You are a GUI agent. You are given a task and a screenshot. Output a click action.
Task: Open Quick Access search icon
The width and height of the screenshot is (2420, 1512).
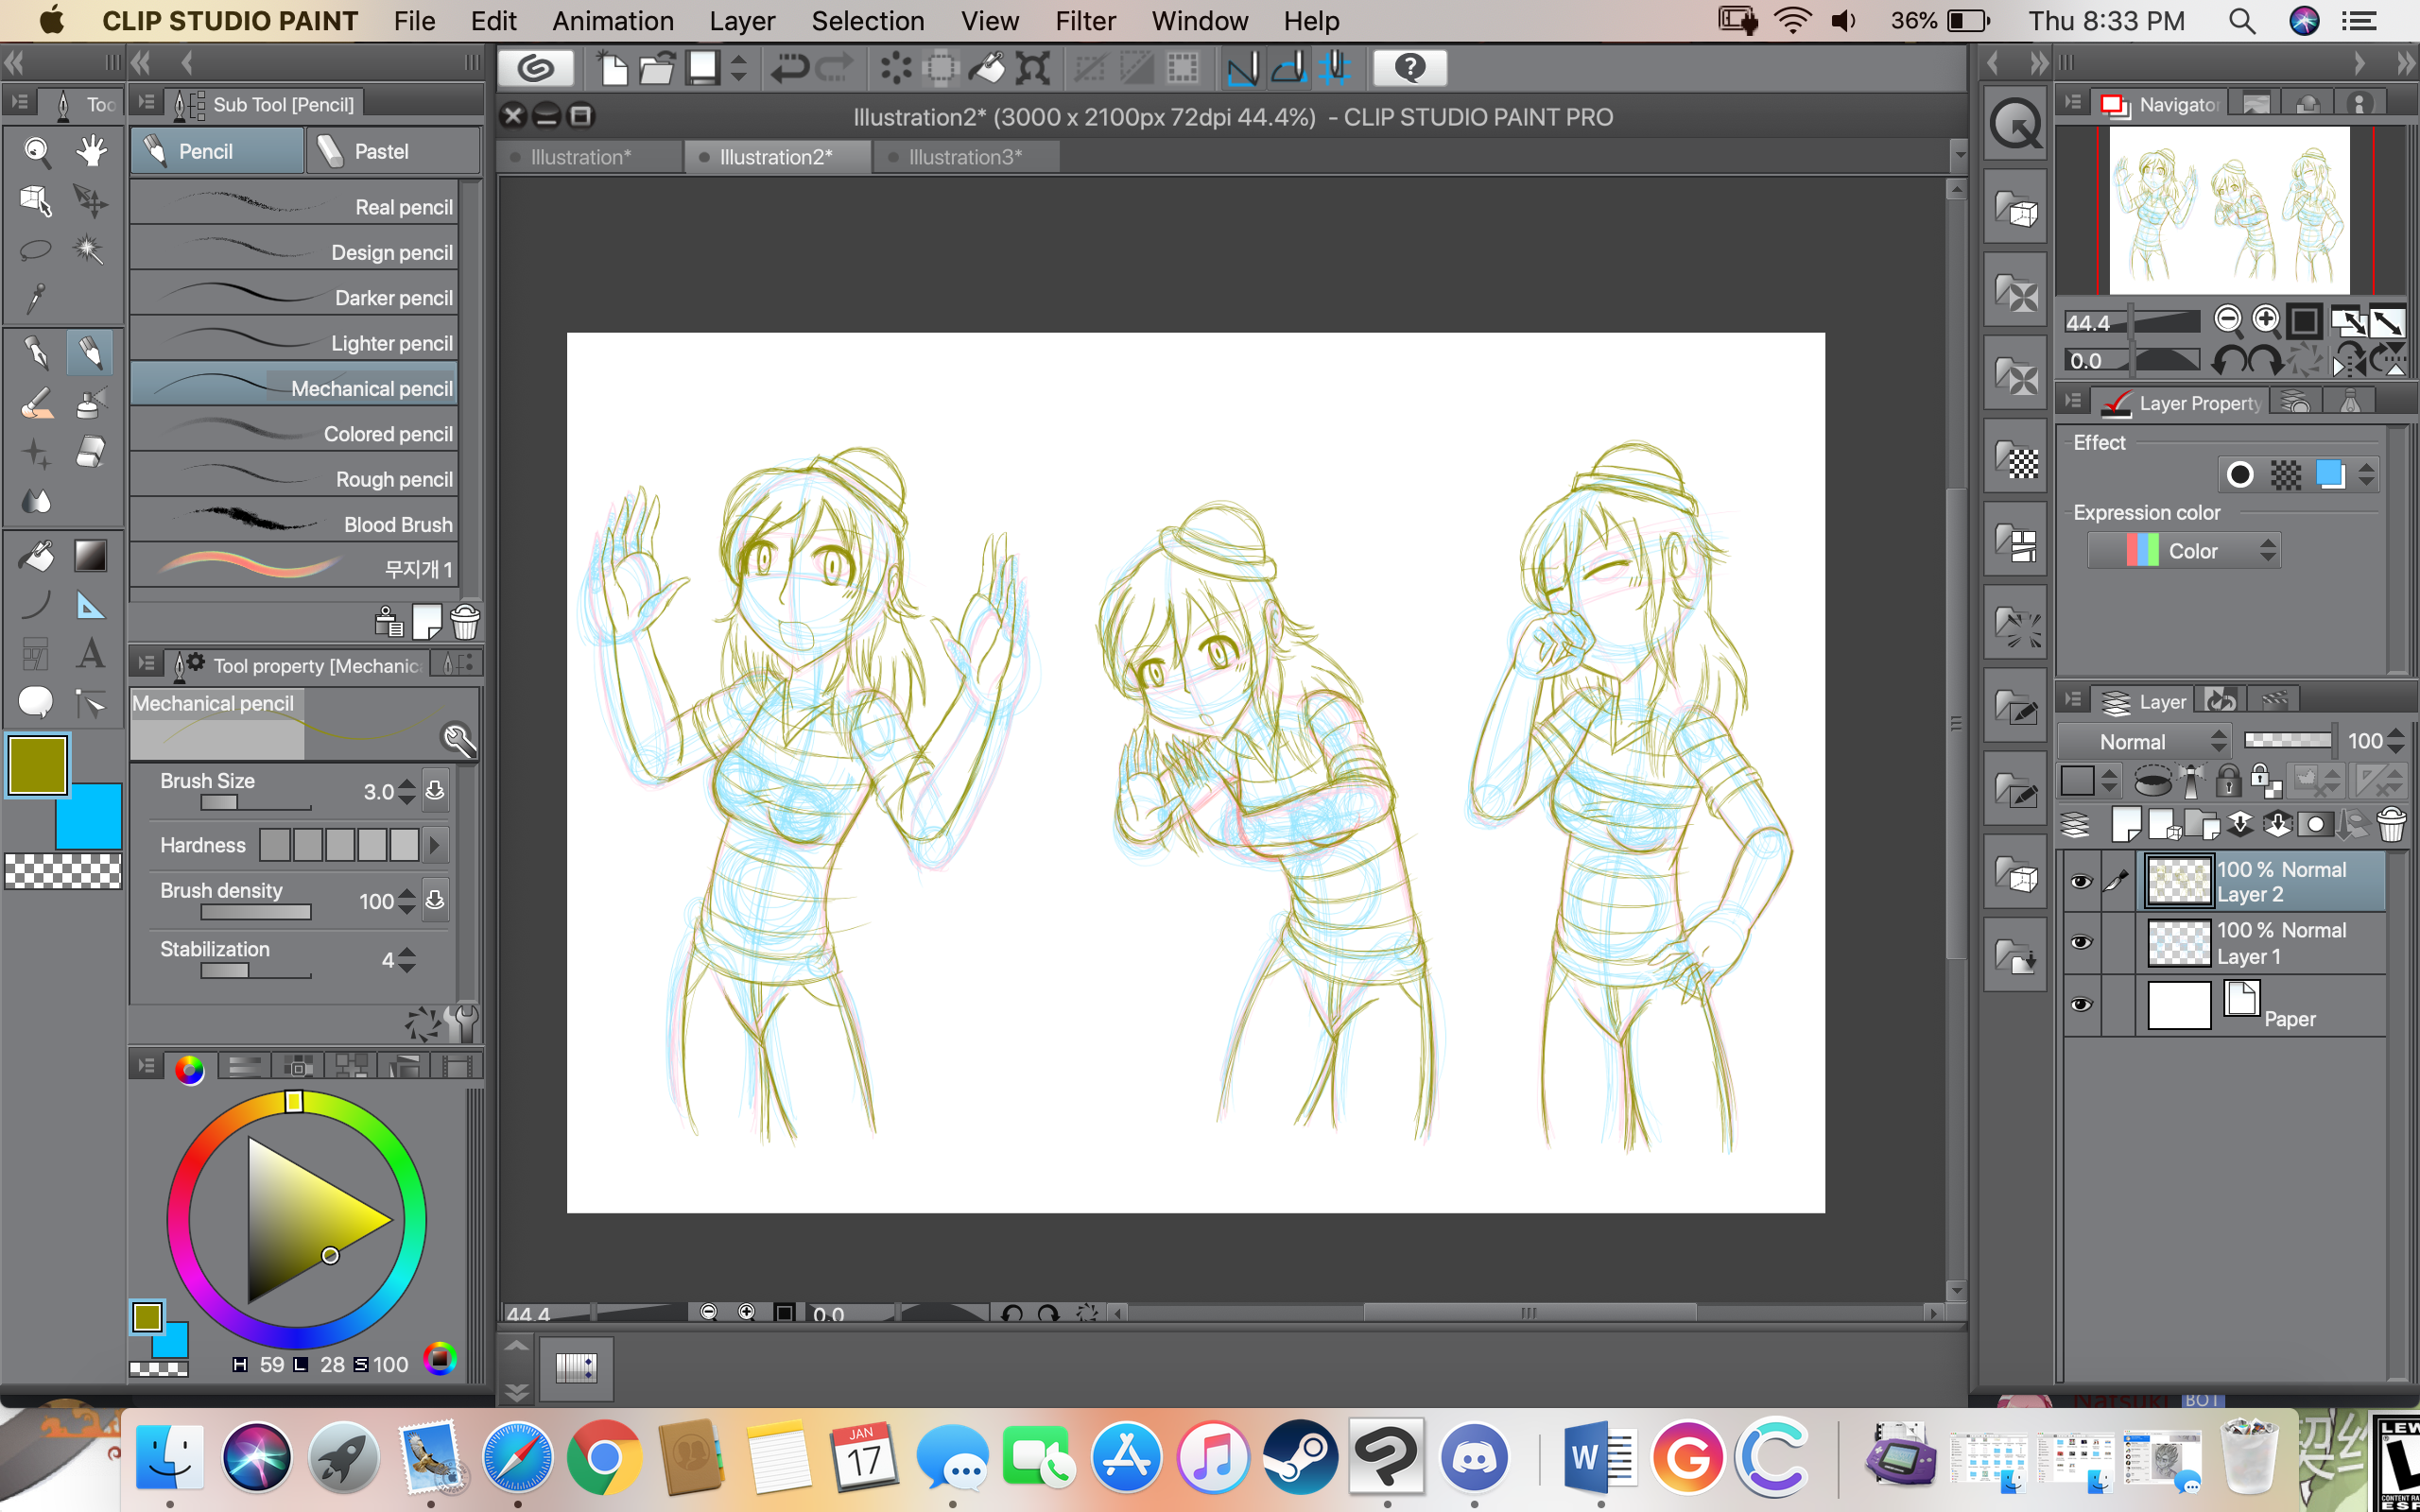coord(2015,125)
